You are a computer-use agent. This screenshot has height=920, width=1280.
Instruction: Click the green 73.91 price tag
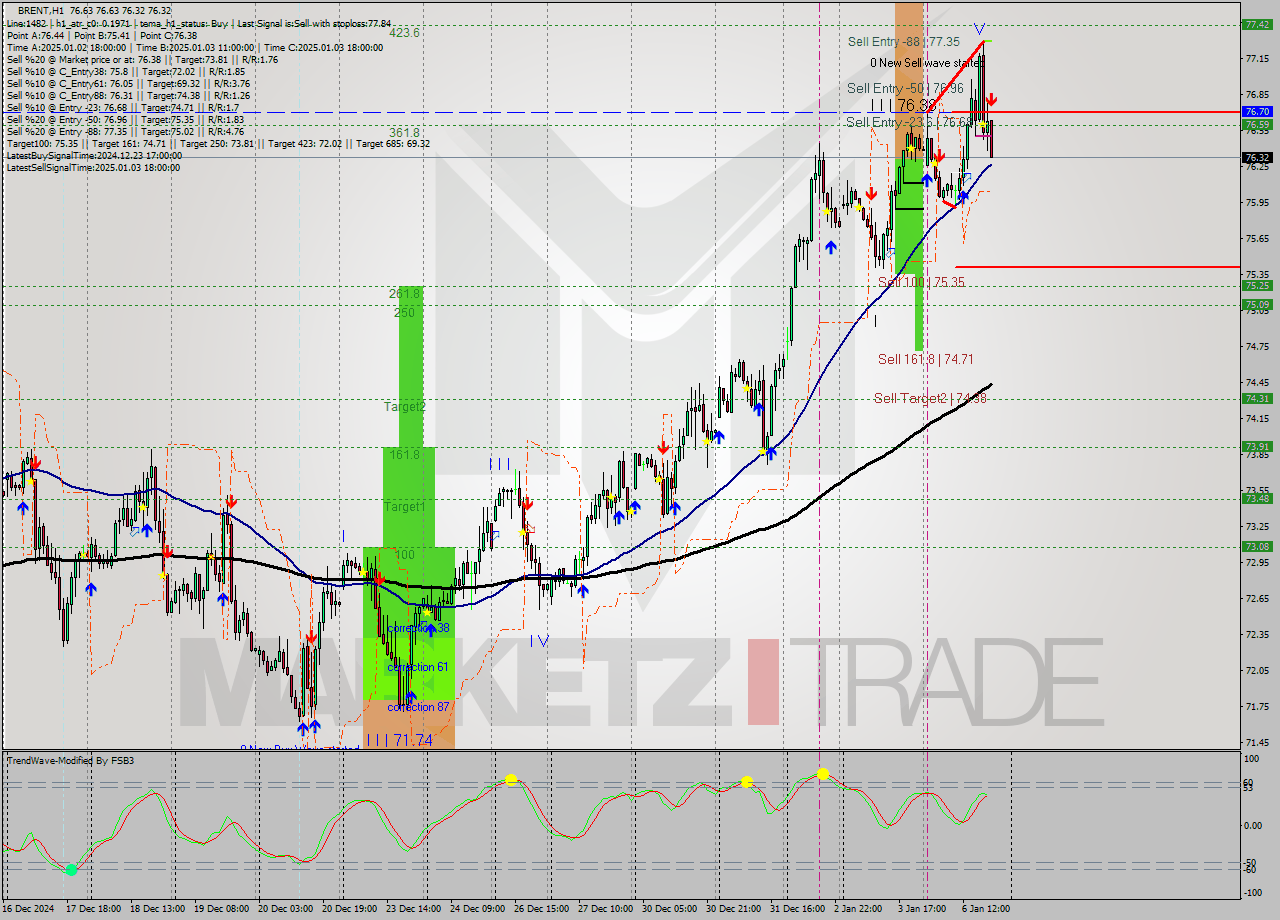1256,446
